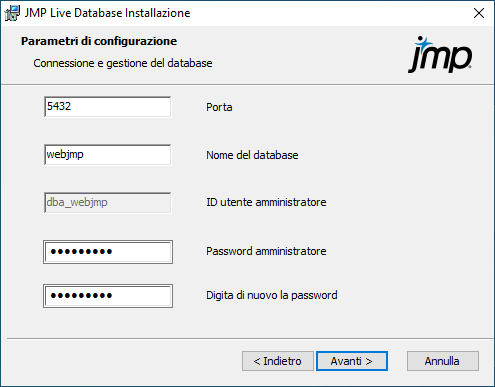Click the JMP logo in the header

tap(440, 54)
